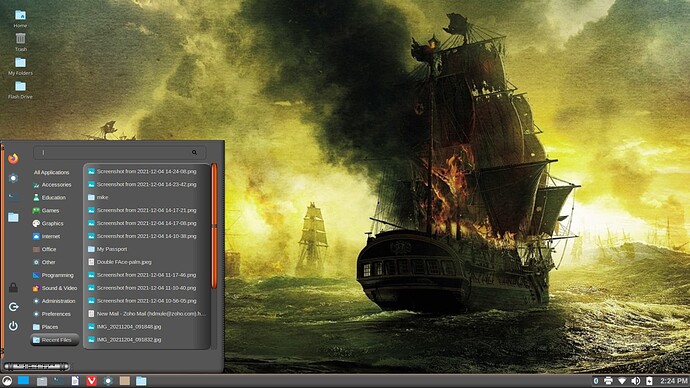Focus the menu search field
690x388 pixels.
pos(119,153)
